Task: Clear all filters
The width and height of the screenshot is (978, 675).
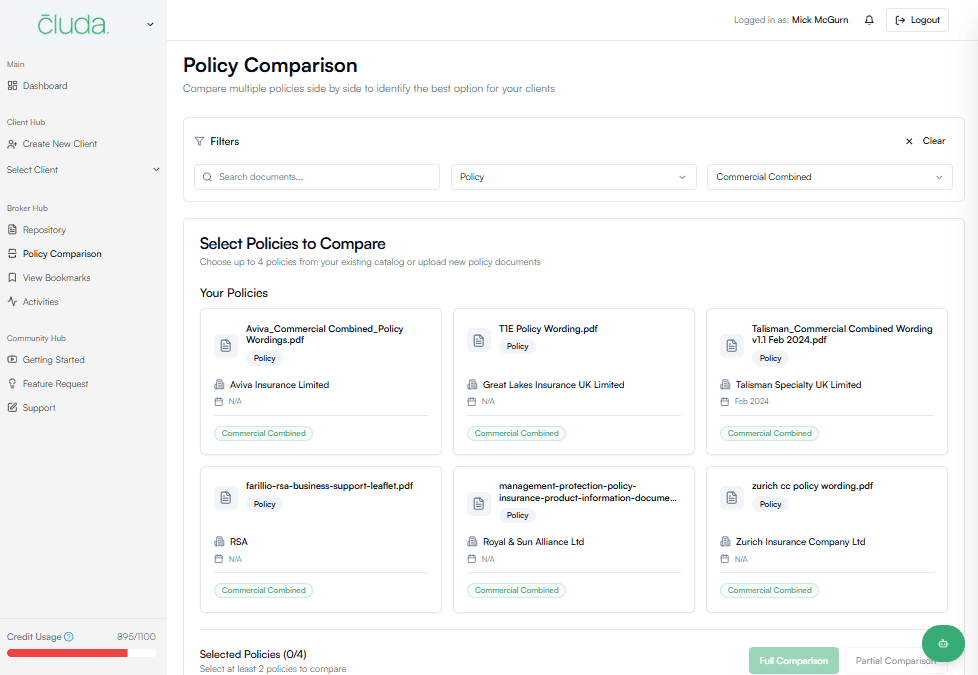Action: pyautogui.click(x=925, y=141)
